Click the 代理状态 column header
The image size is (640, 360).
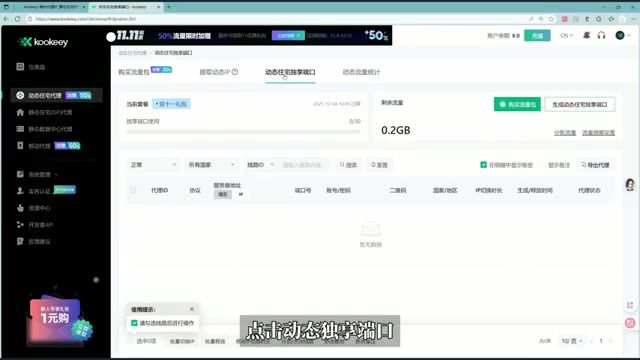(x=589, y=190)
